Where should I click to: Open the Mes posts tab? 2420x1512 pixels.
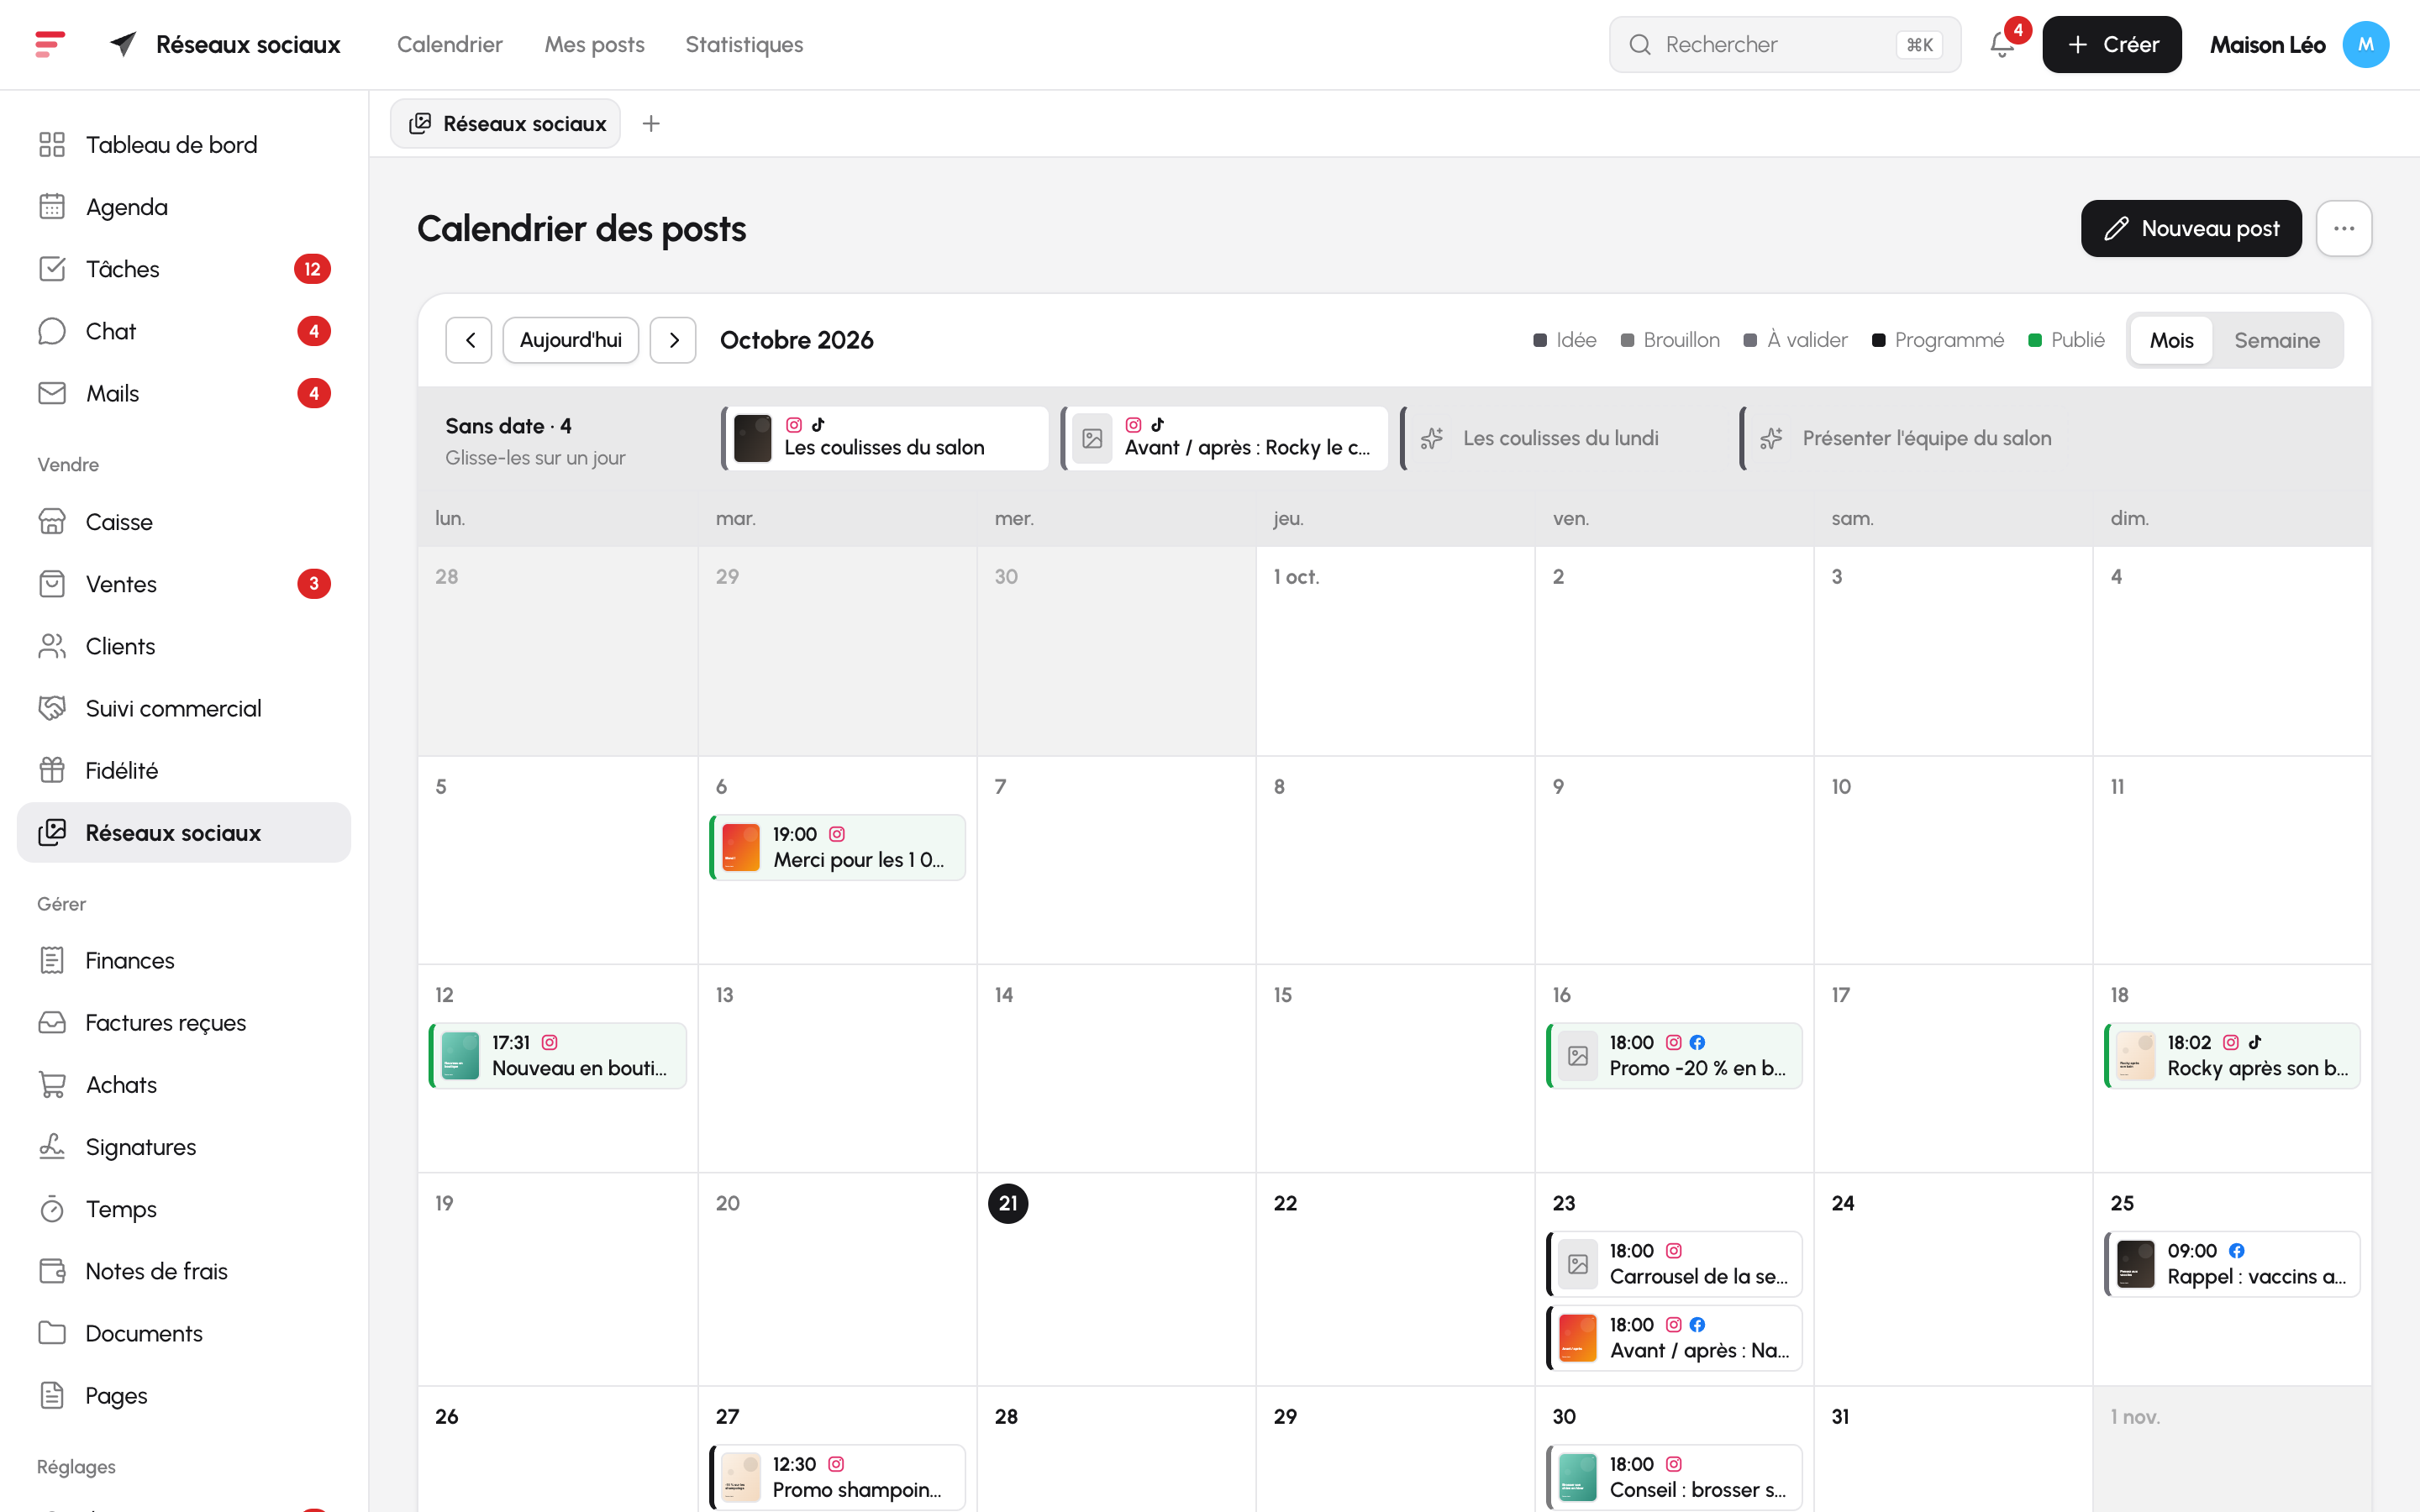[x=594, y=45]
